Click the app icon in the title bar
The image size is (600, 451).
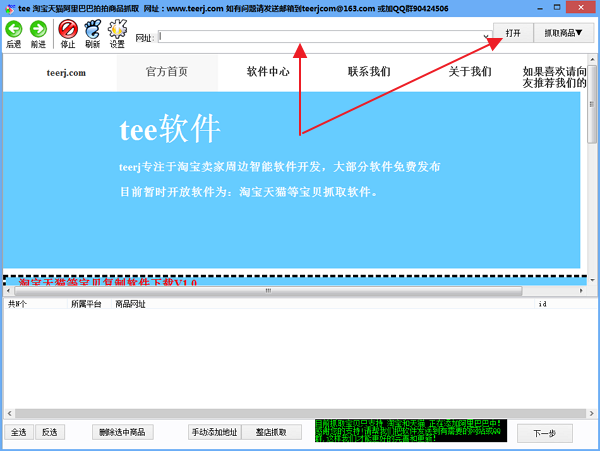pos(10,8)
